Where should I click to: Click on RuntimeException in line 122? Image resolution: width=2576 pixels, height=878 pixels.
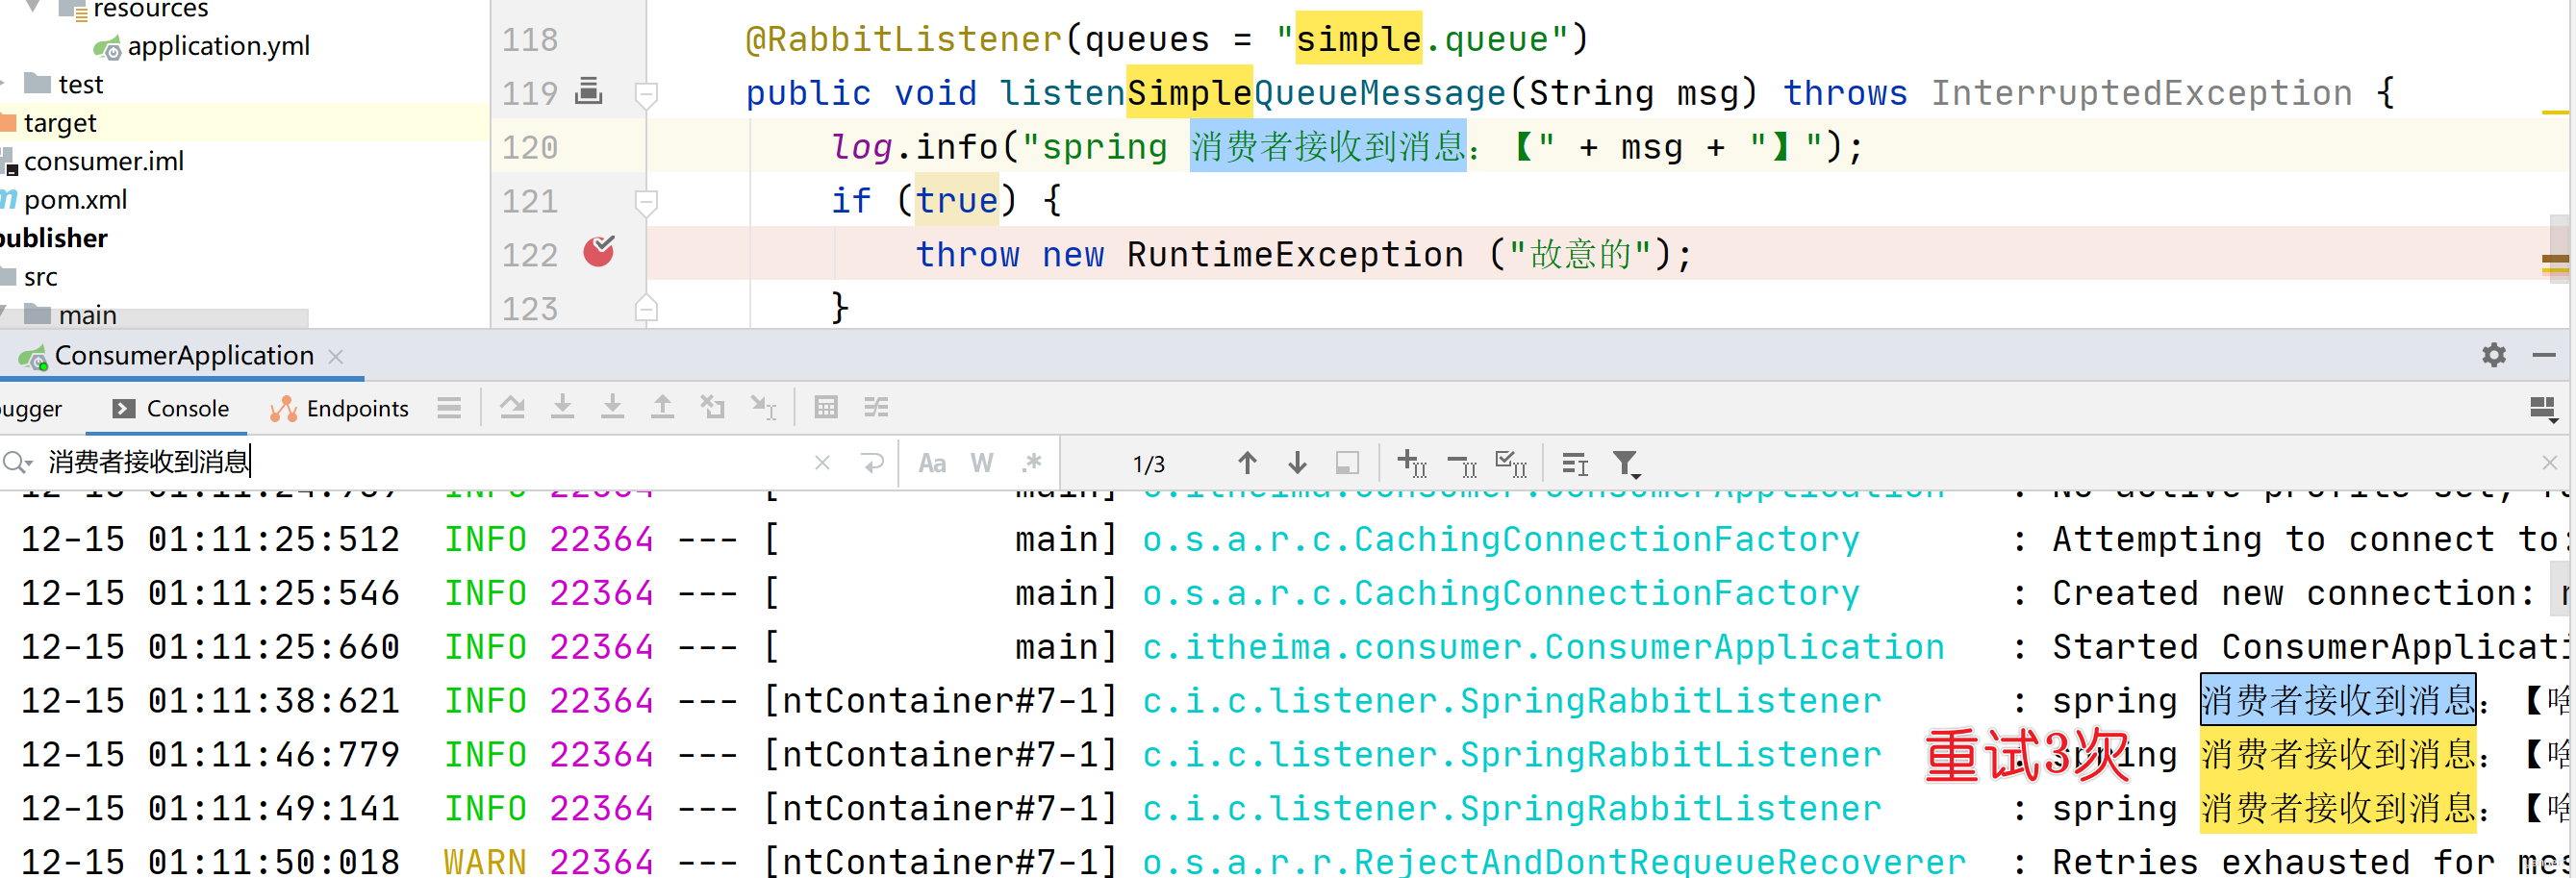[1295, 254]
